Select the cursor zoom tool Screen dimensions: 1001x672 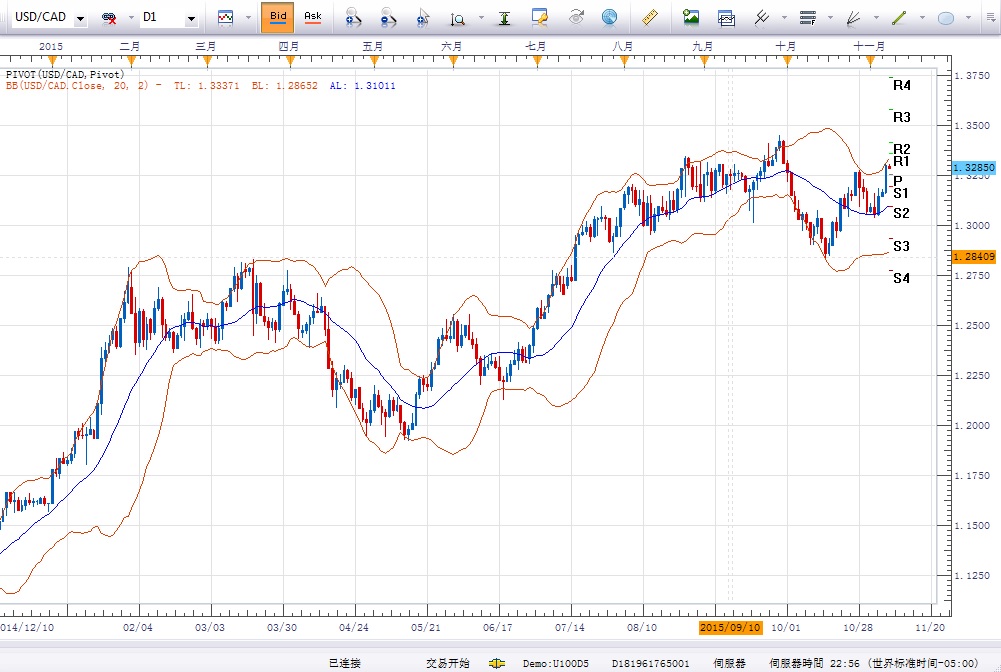422,18
